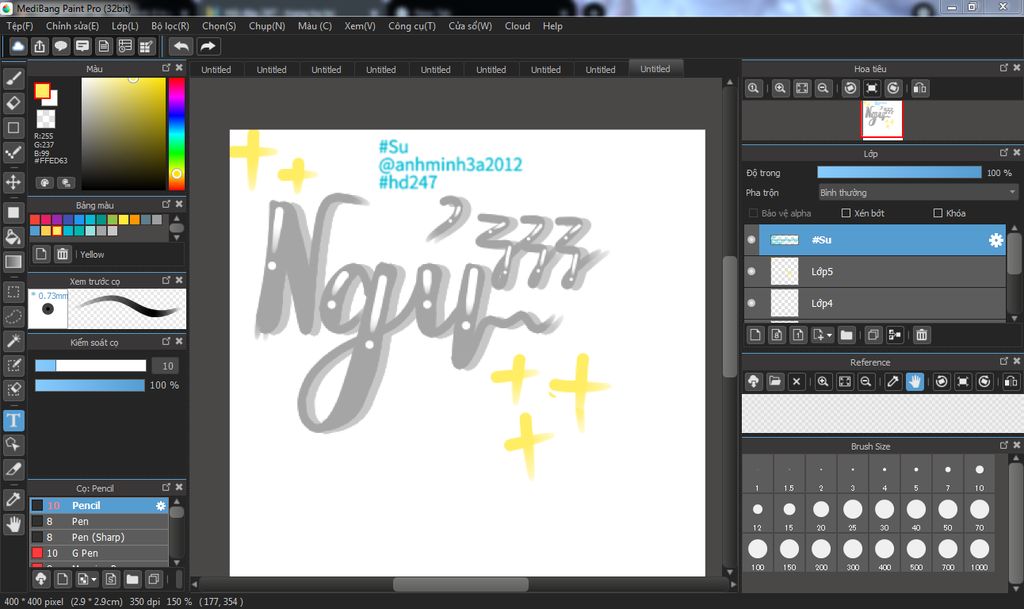Activate the Magic Wand tool
The width and height of the screenshot is (1024, 609).
click(x=14, y=341)
